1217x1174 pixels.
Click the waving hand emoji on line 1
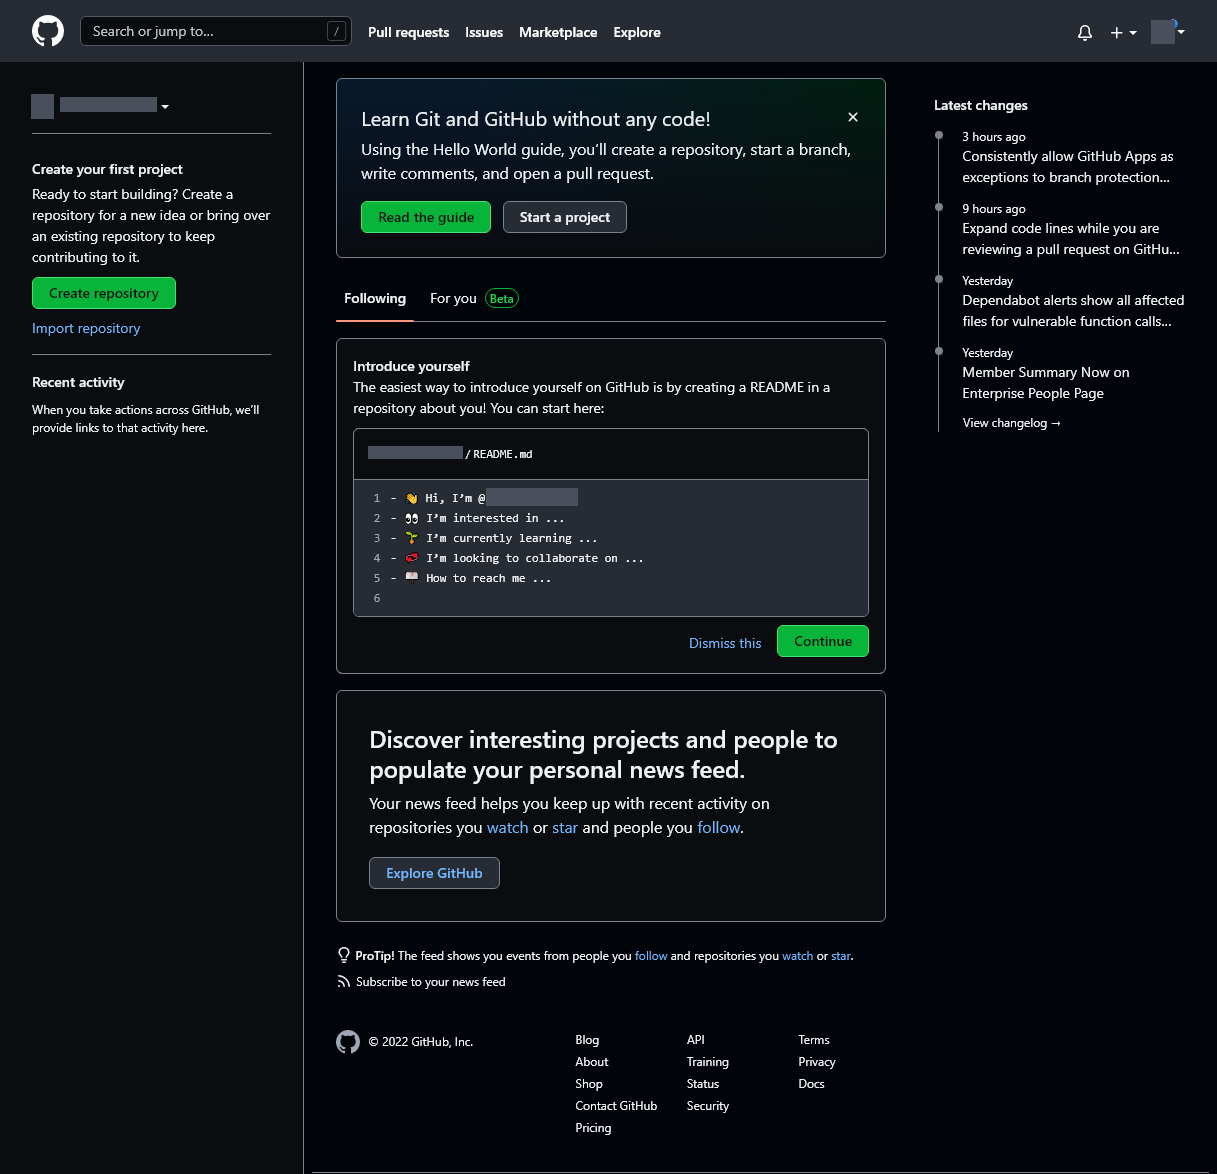pos(411,498)
